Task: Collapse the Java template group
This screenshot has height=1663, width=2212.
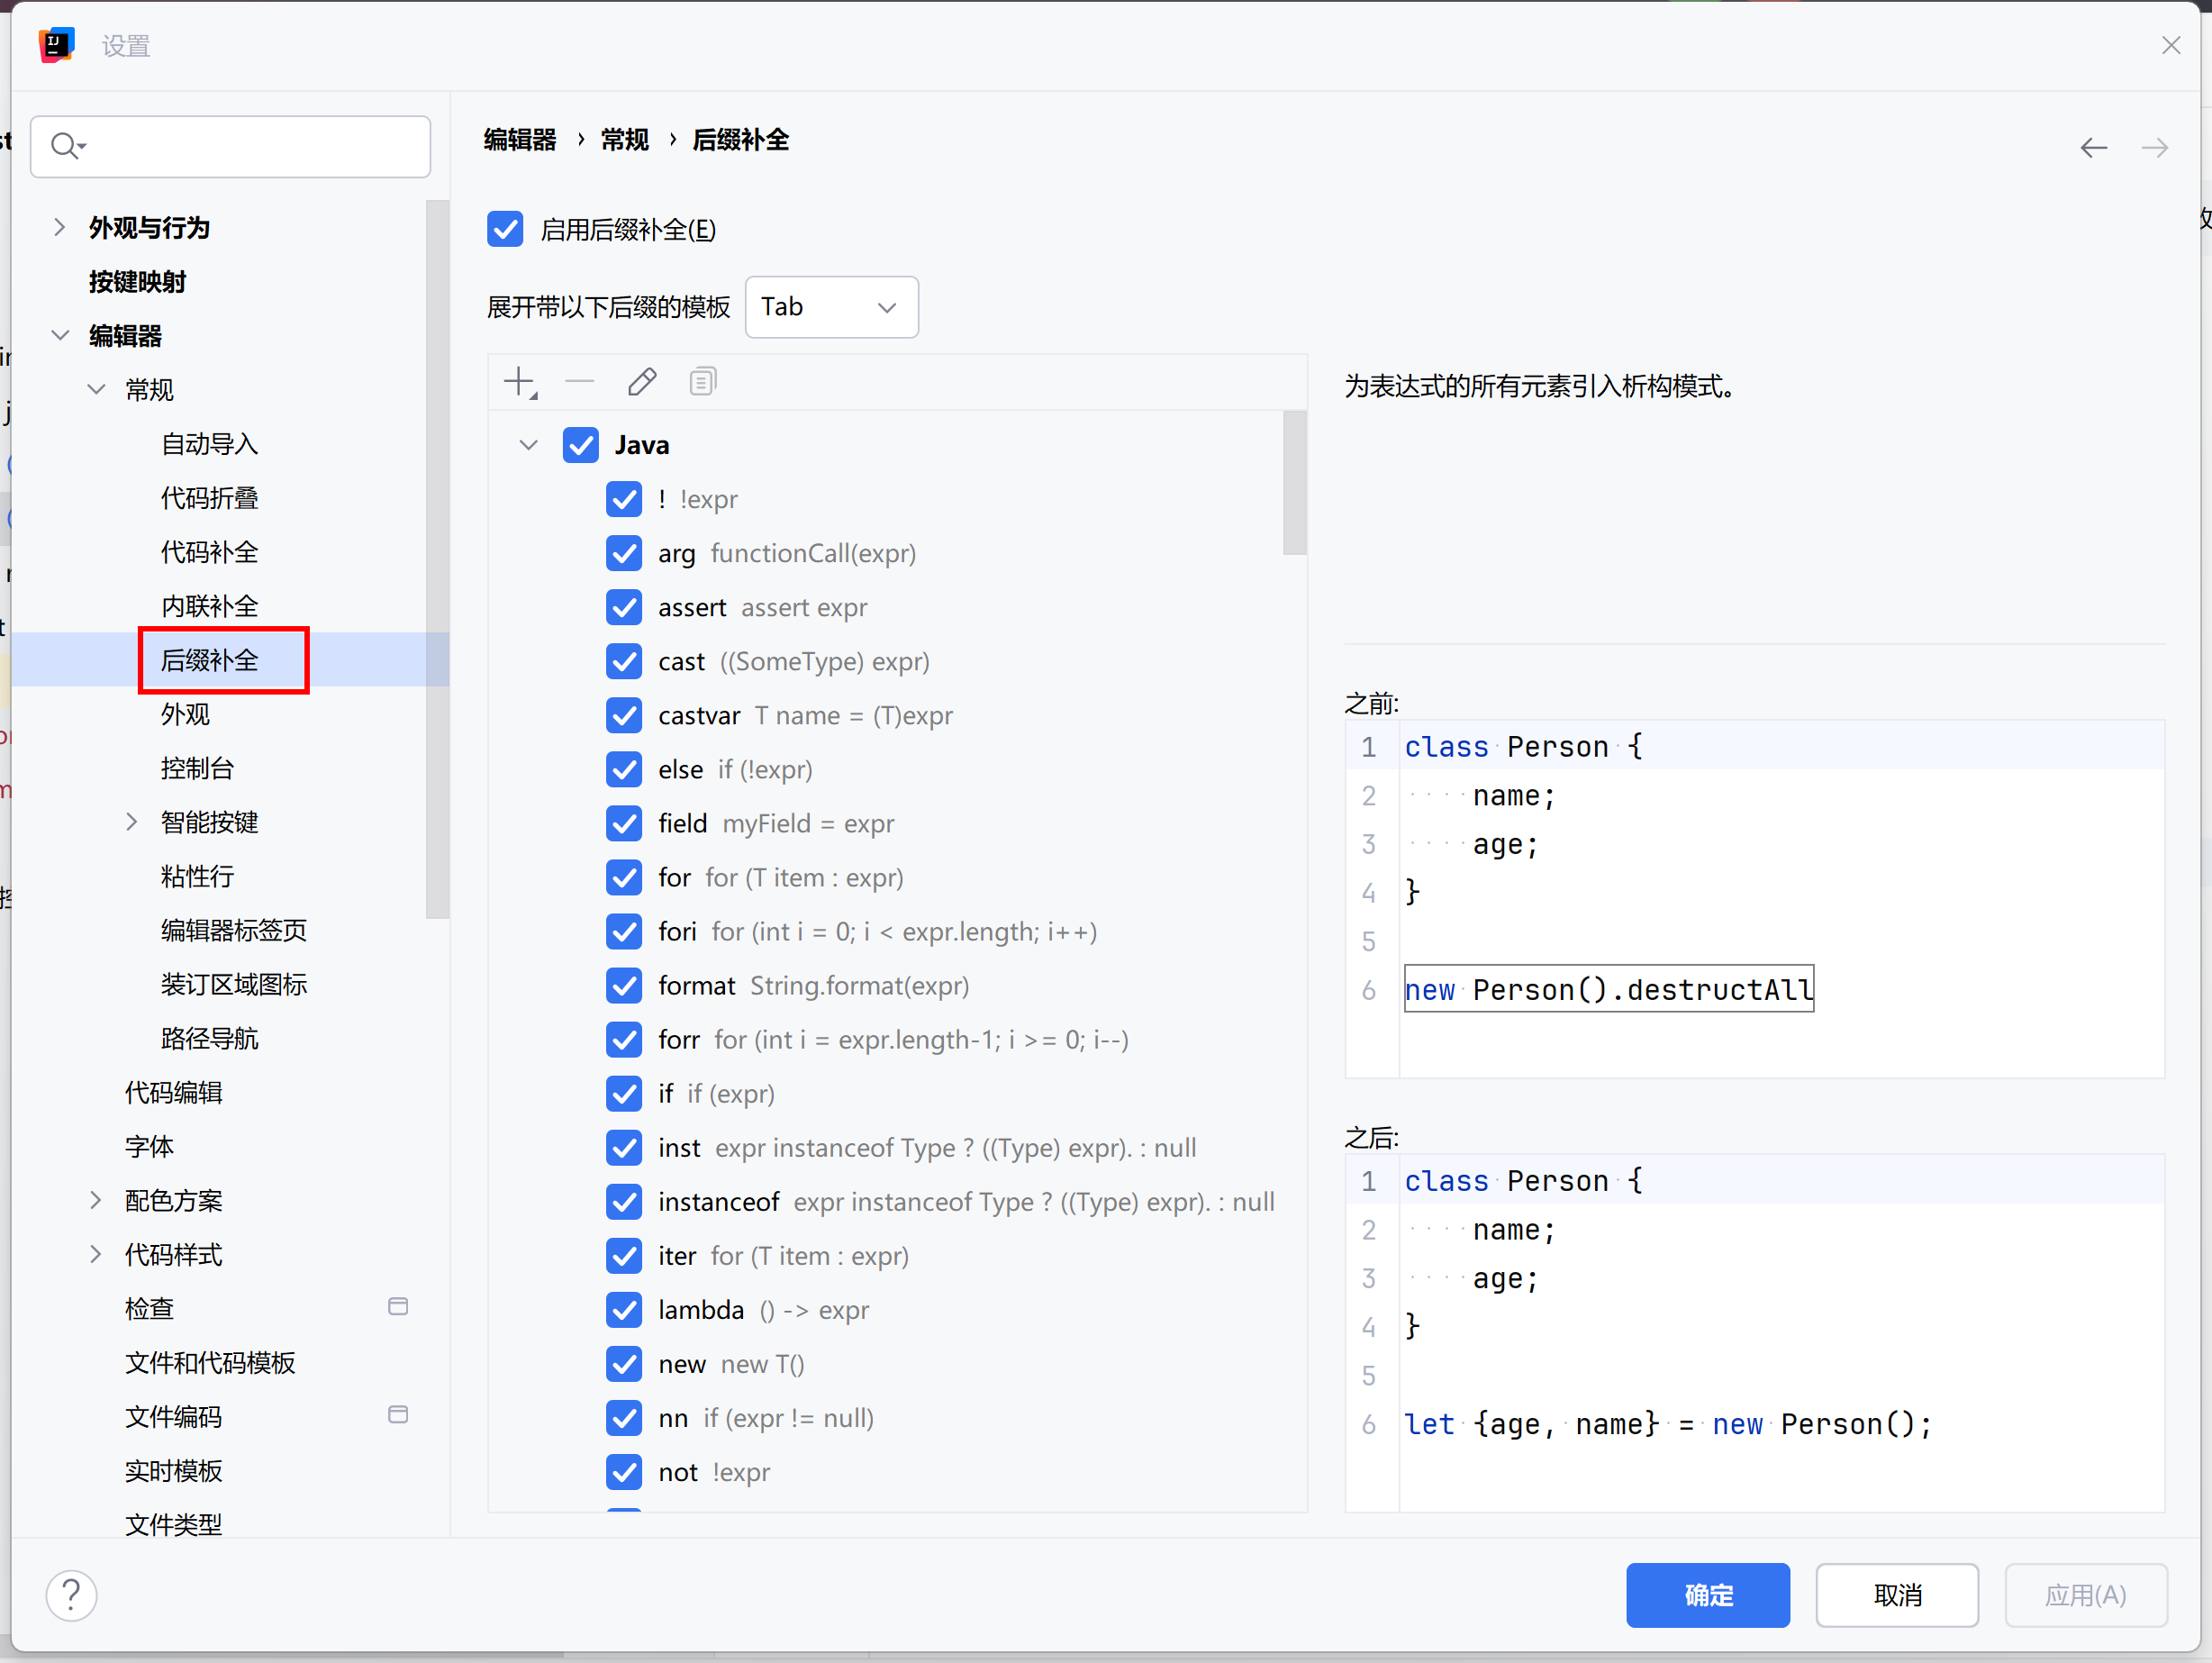Action: coord(528,445)
